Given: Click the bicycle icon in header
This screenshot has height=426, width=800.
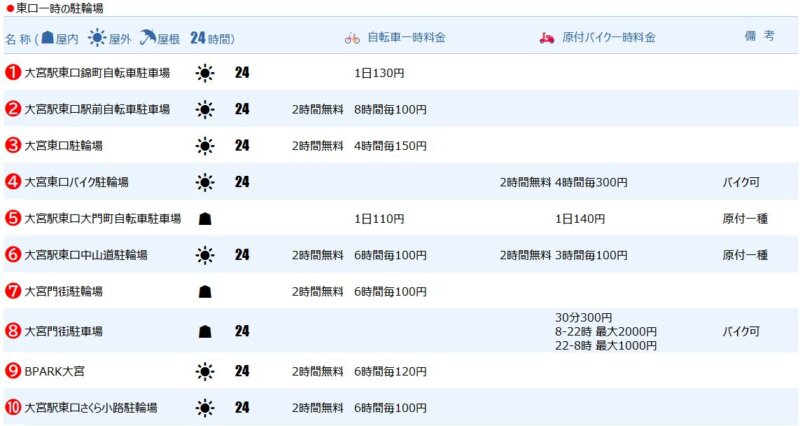Looking at the screenshot, I should [352, 38].
